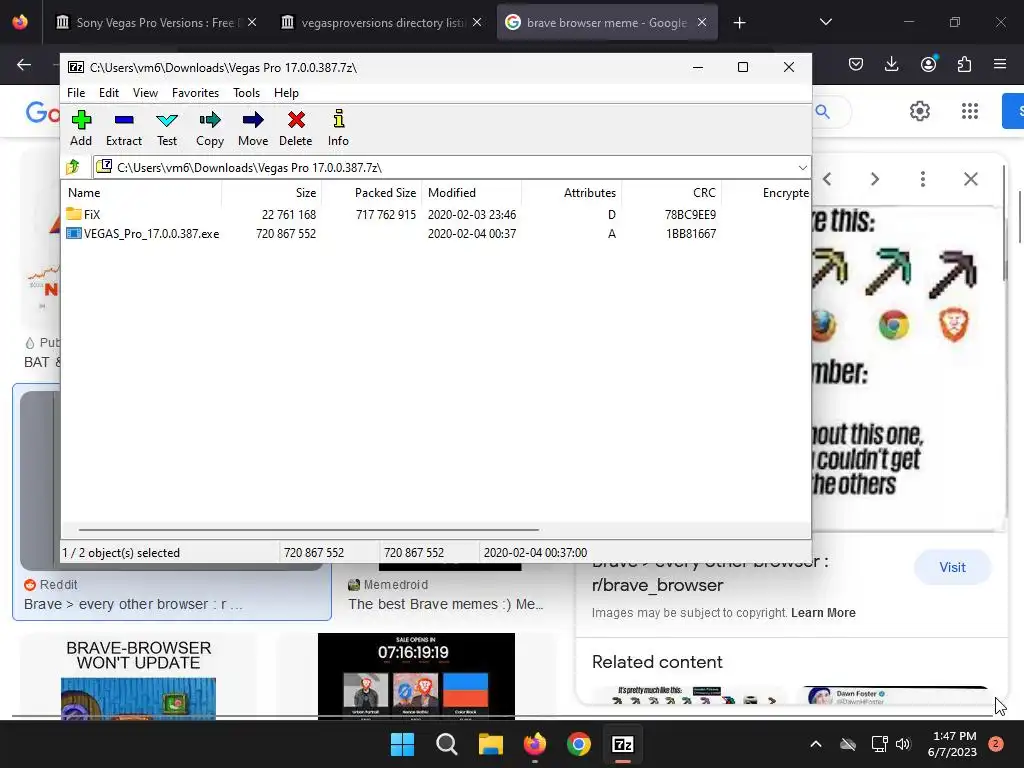This screenshot has width=1024, height=768.
Task: Open File Explorer from taskbar
Action: [490, 744]
